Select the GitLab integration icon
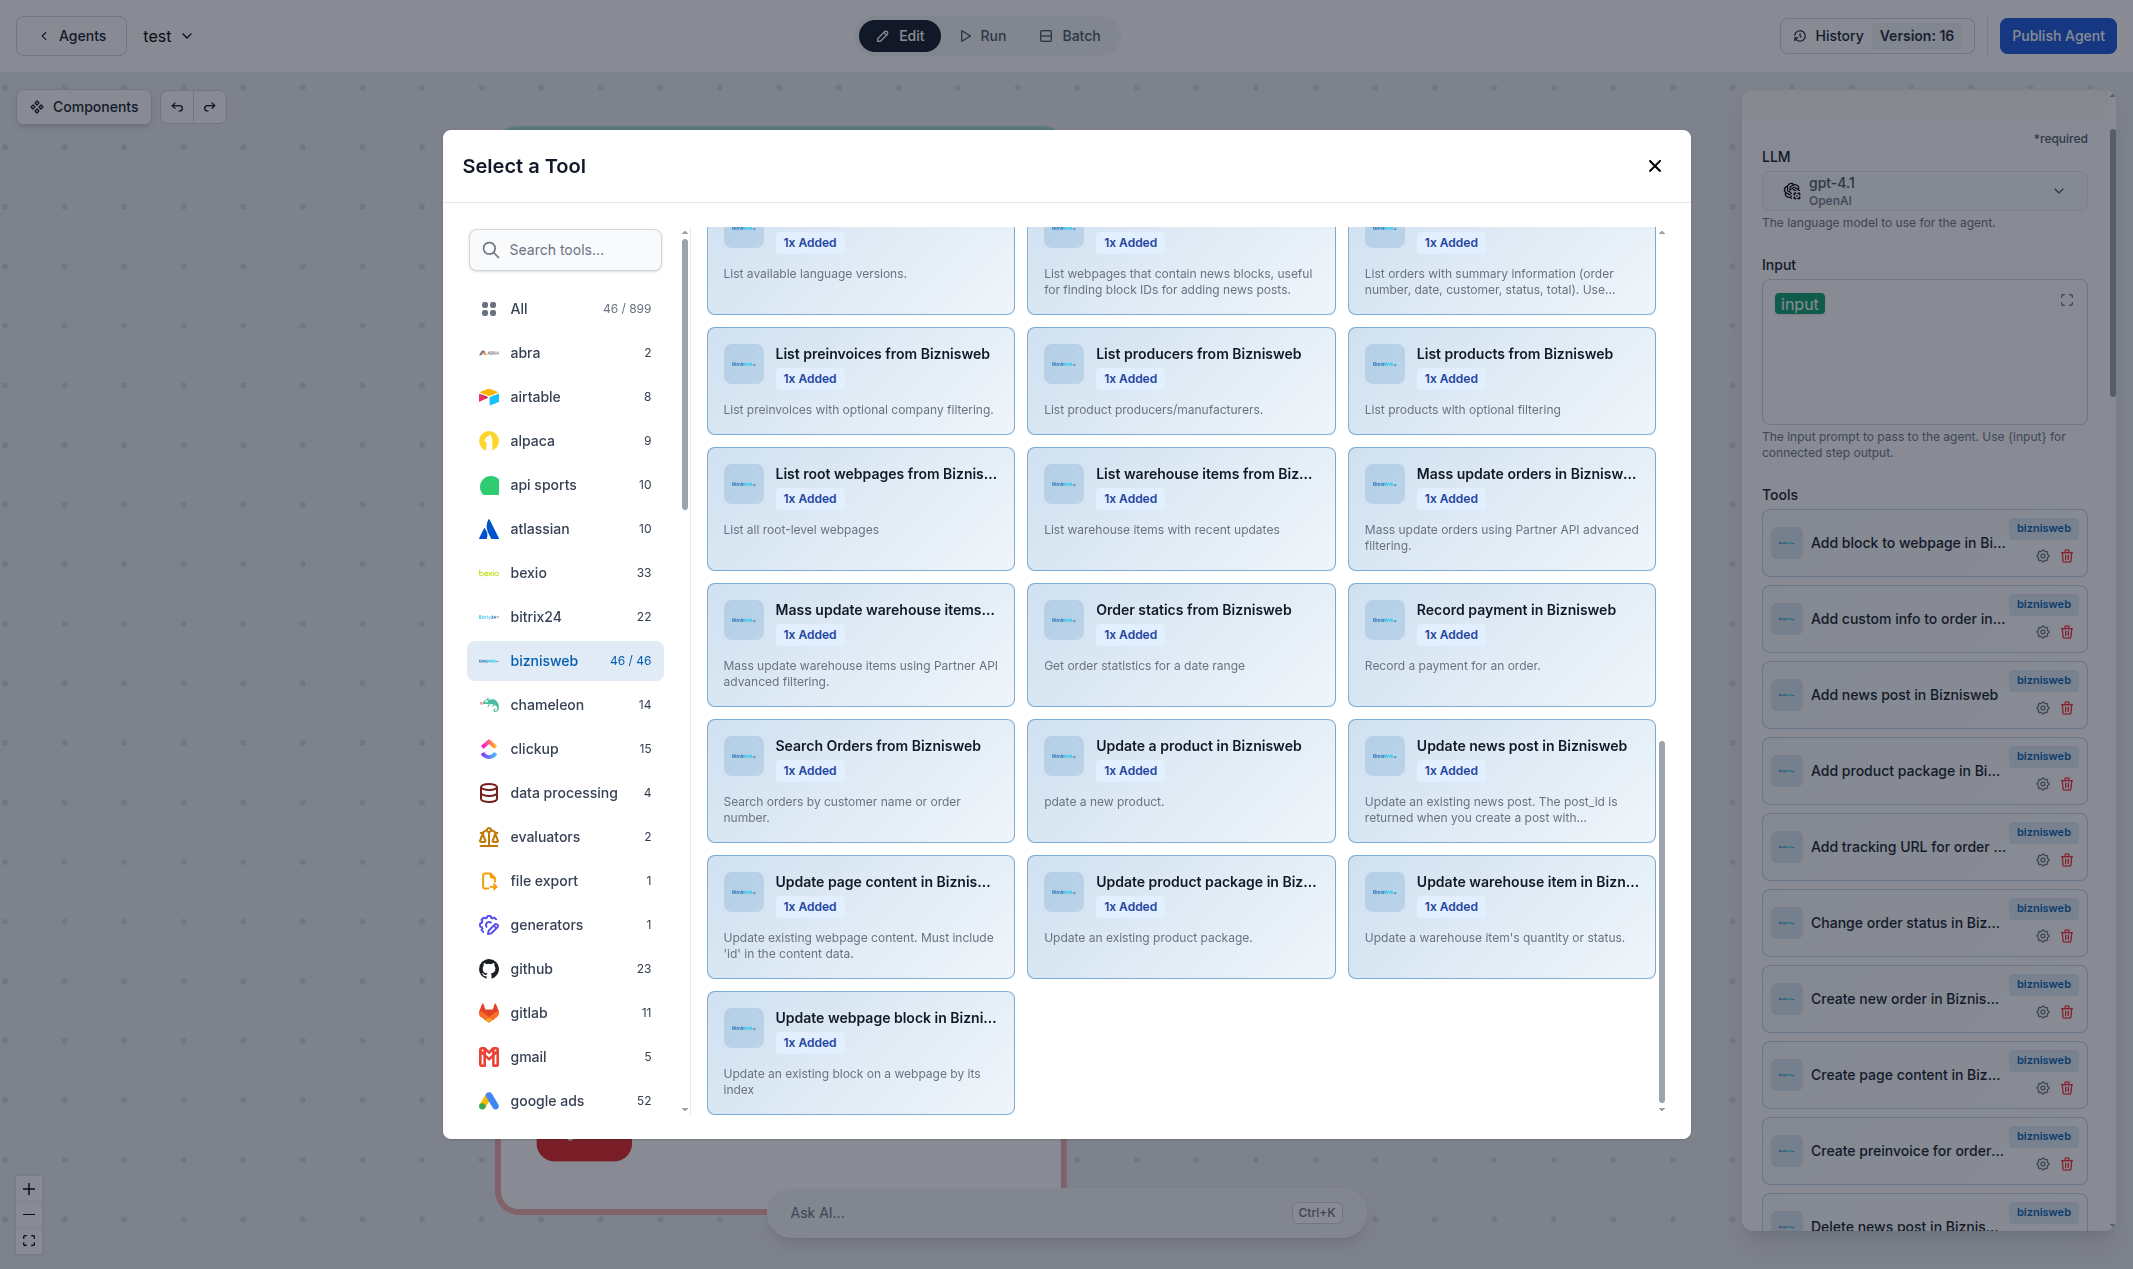This screenshot has width=2133, height=1269. [489, 1012]
